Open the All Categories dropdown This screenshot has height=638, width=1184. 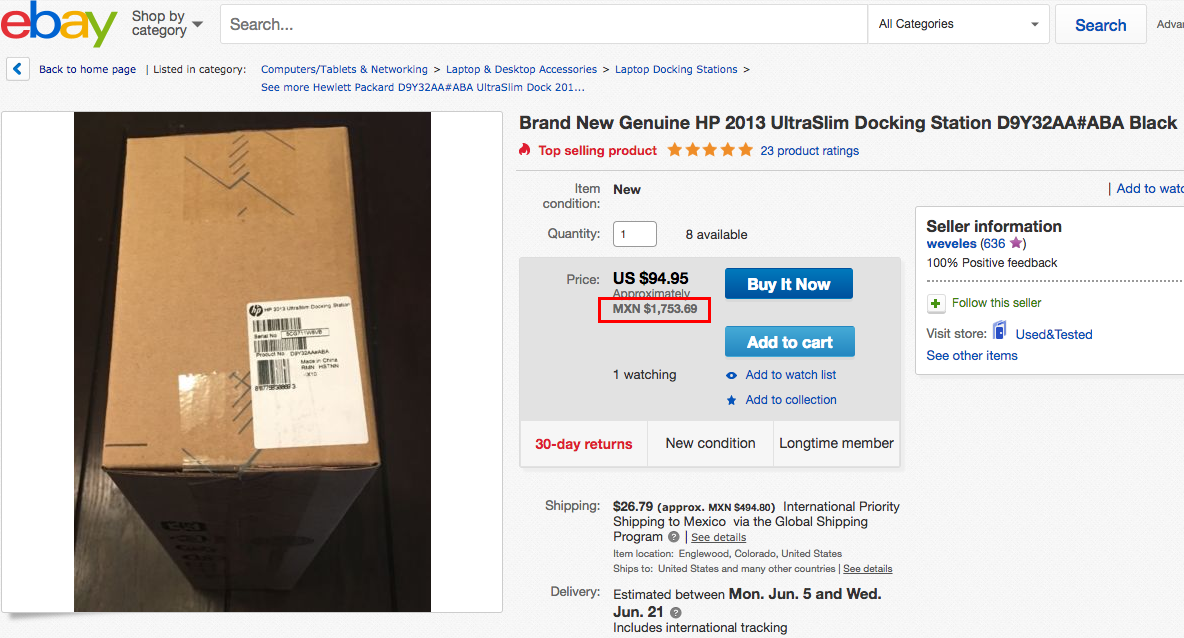click(958, 24)
